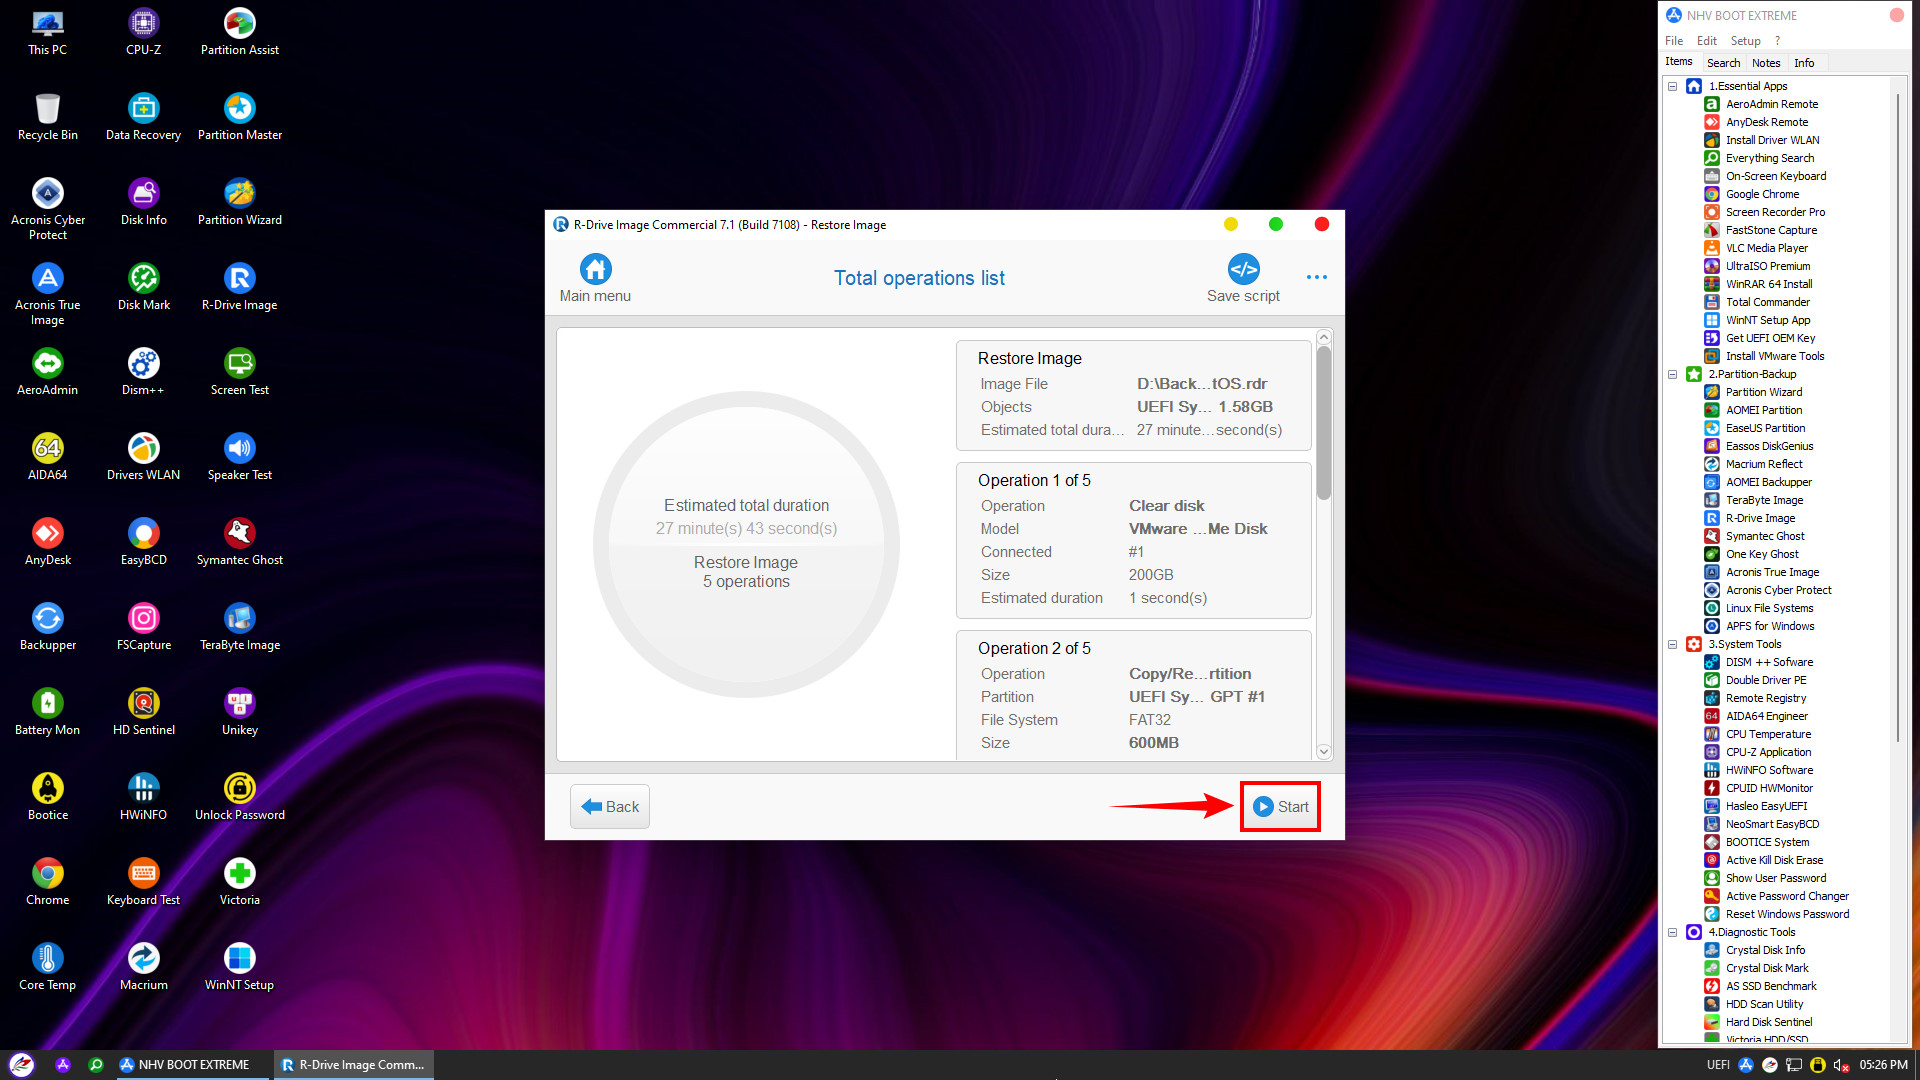Launch Victoria desktop icon

click(239, 882)
